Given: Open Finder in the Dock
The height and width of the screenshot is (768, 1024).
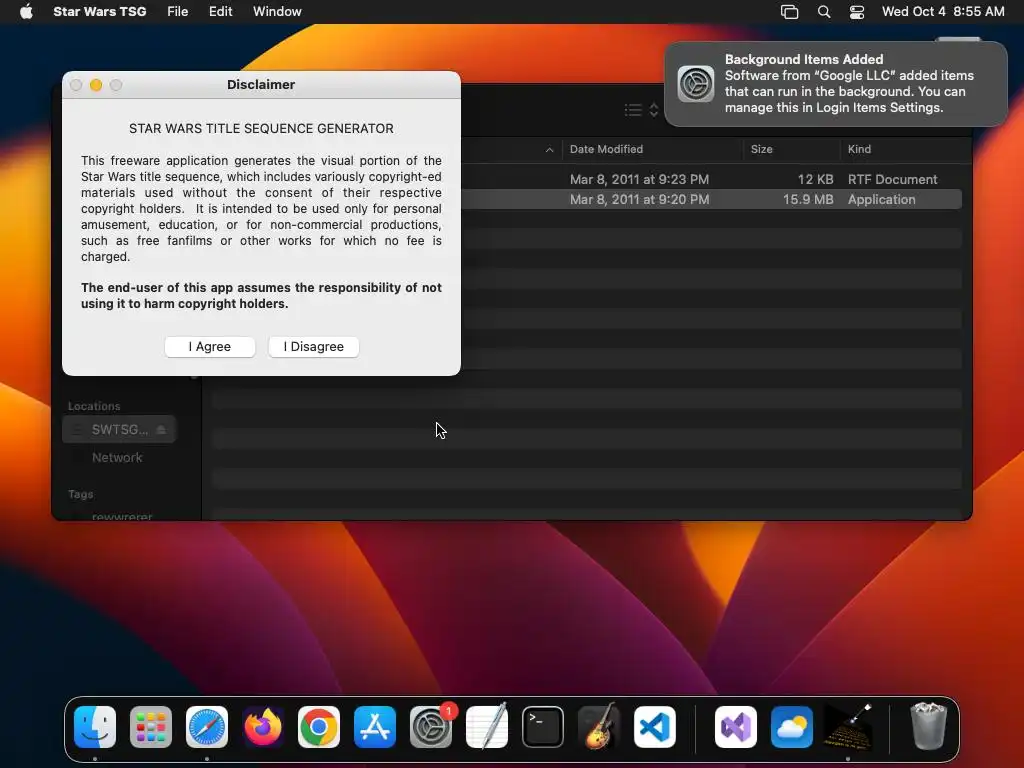Looking at the screenshot, I should click(x=95, y=727).
